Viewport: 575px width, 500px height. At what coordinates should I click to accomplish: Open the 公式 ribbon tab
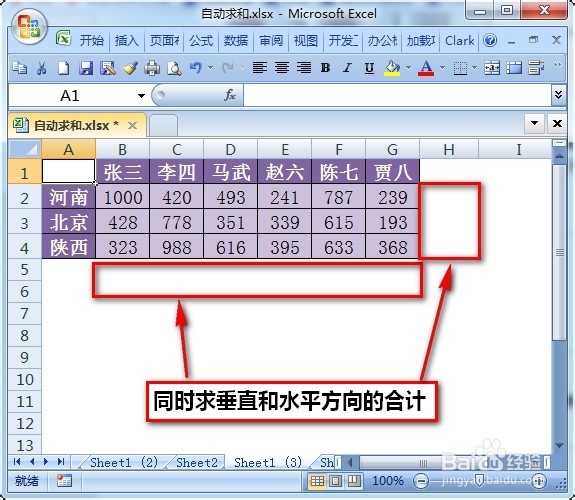point(201,40)
